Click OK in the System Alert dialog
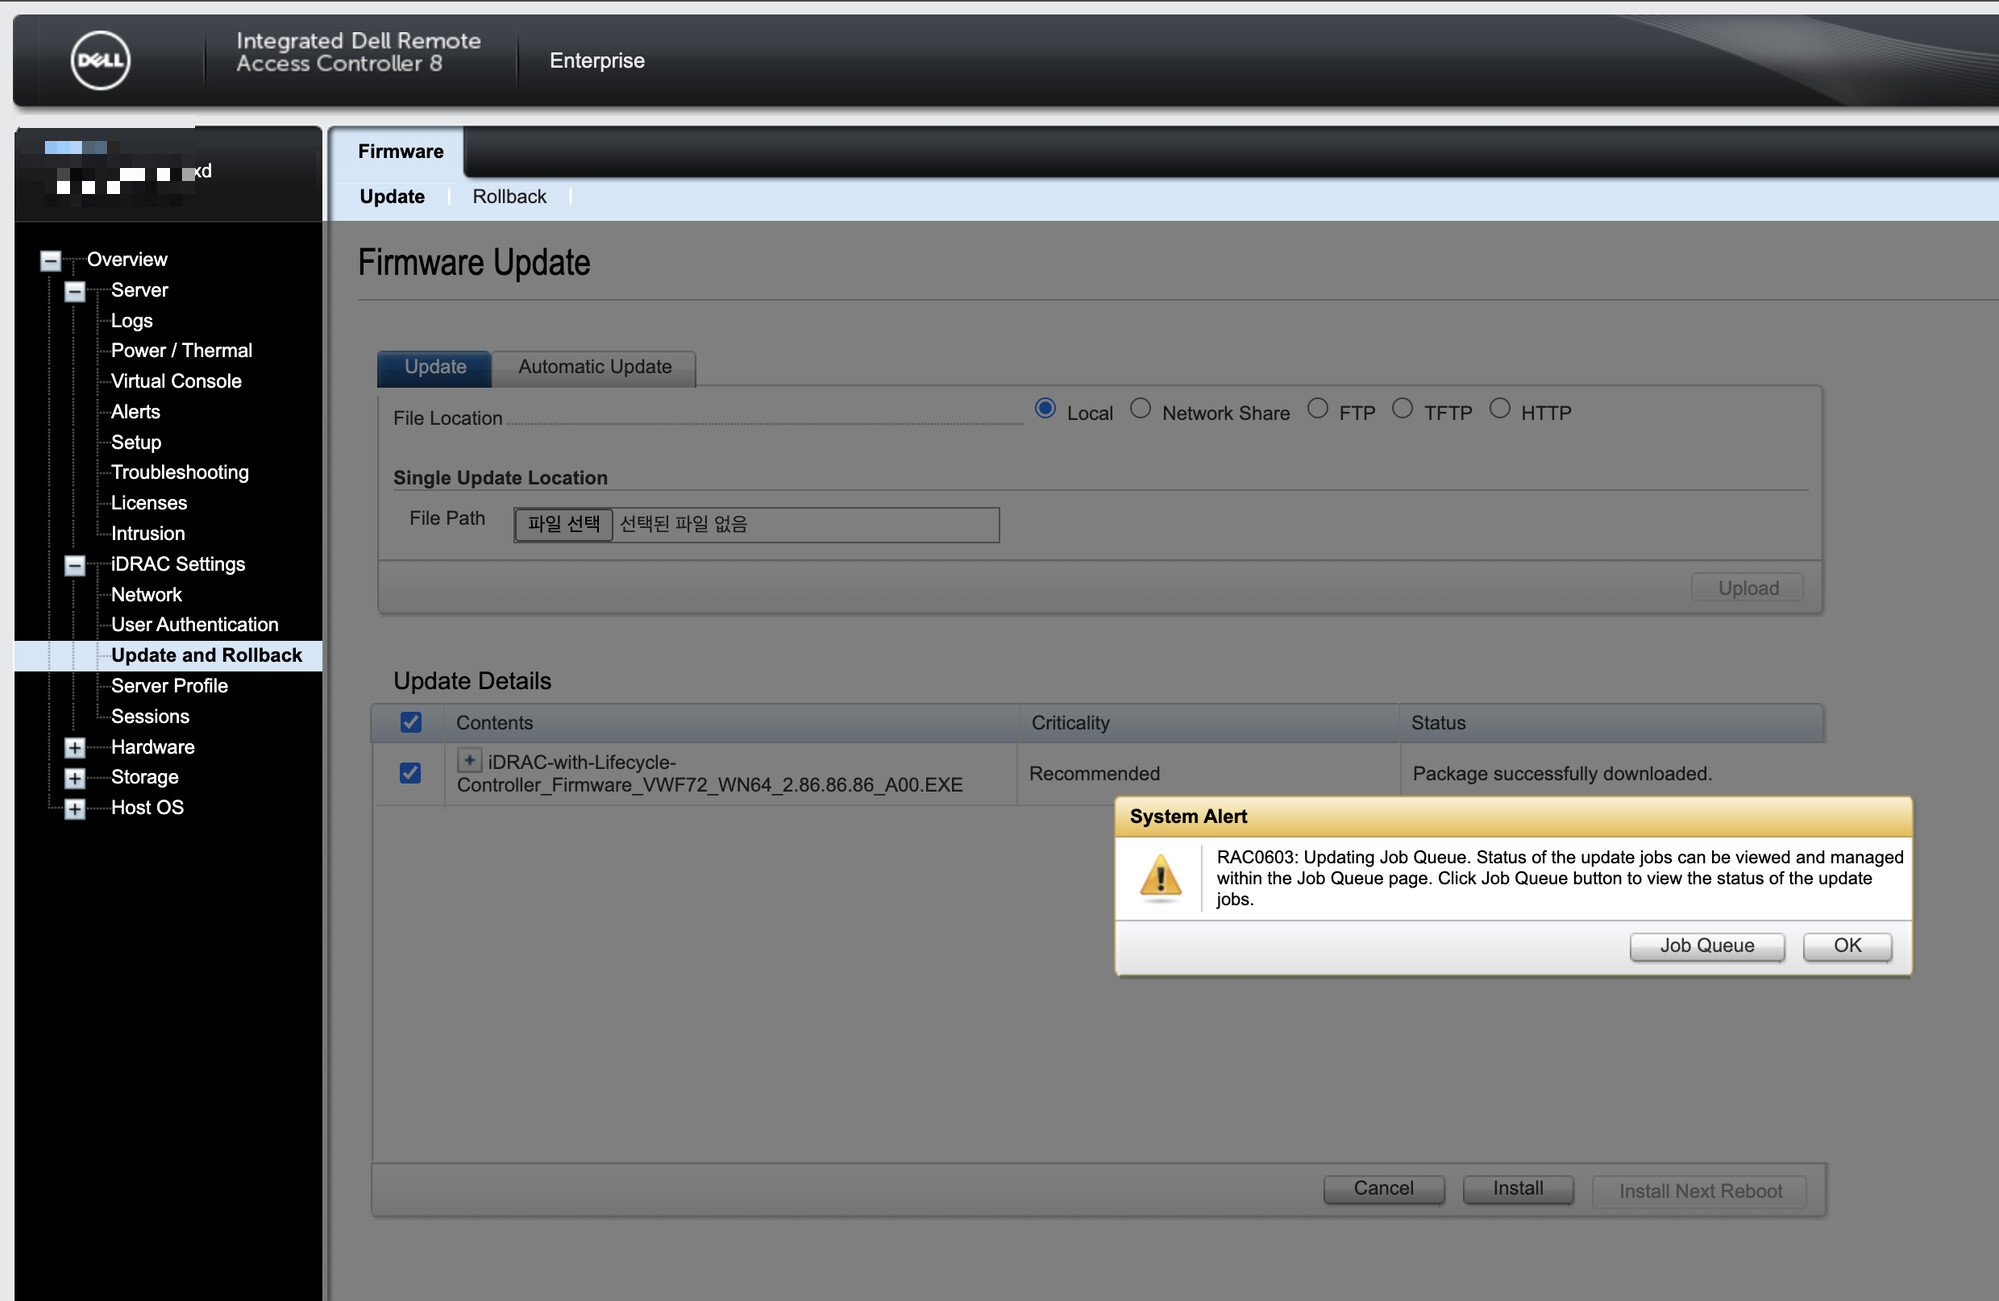 [x=1847, y=946]
